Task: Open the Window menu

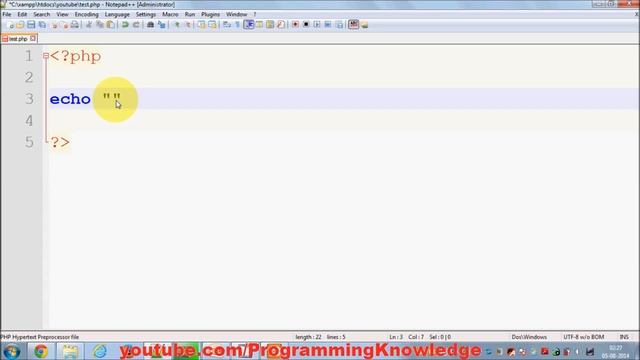Action: 237,14
